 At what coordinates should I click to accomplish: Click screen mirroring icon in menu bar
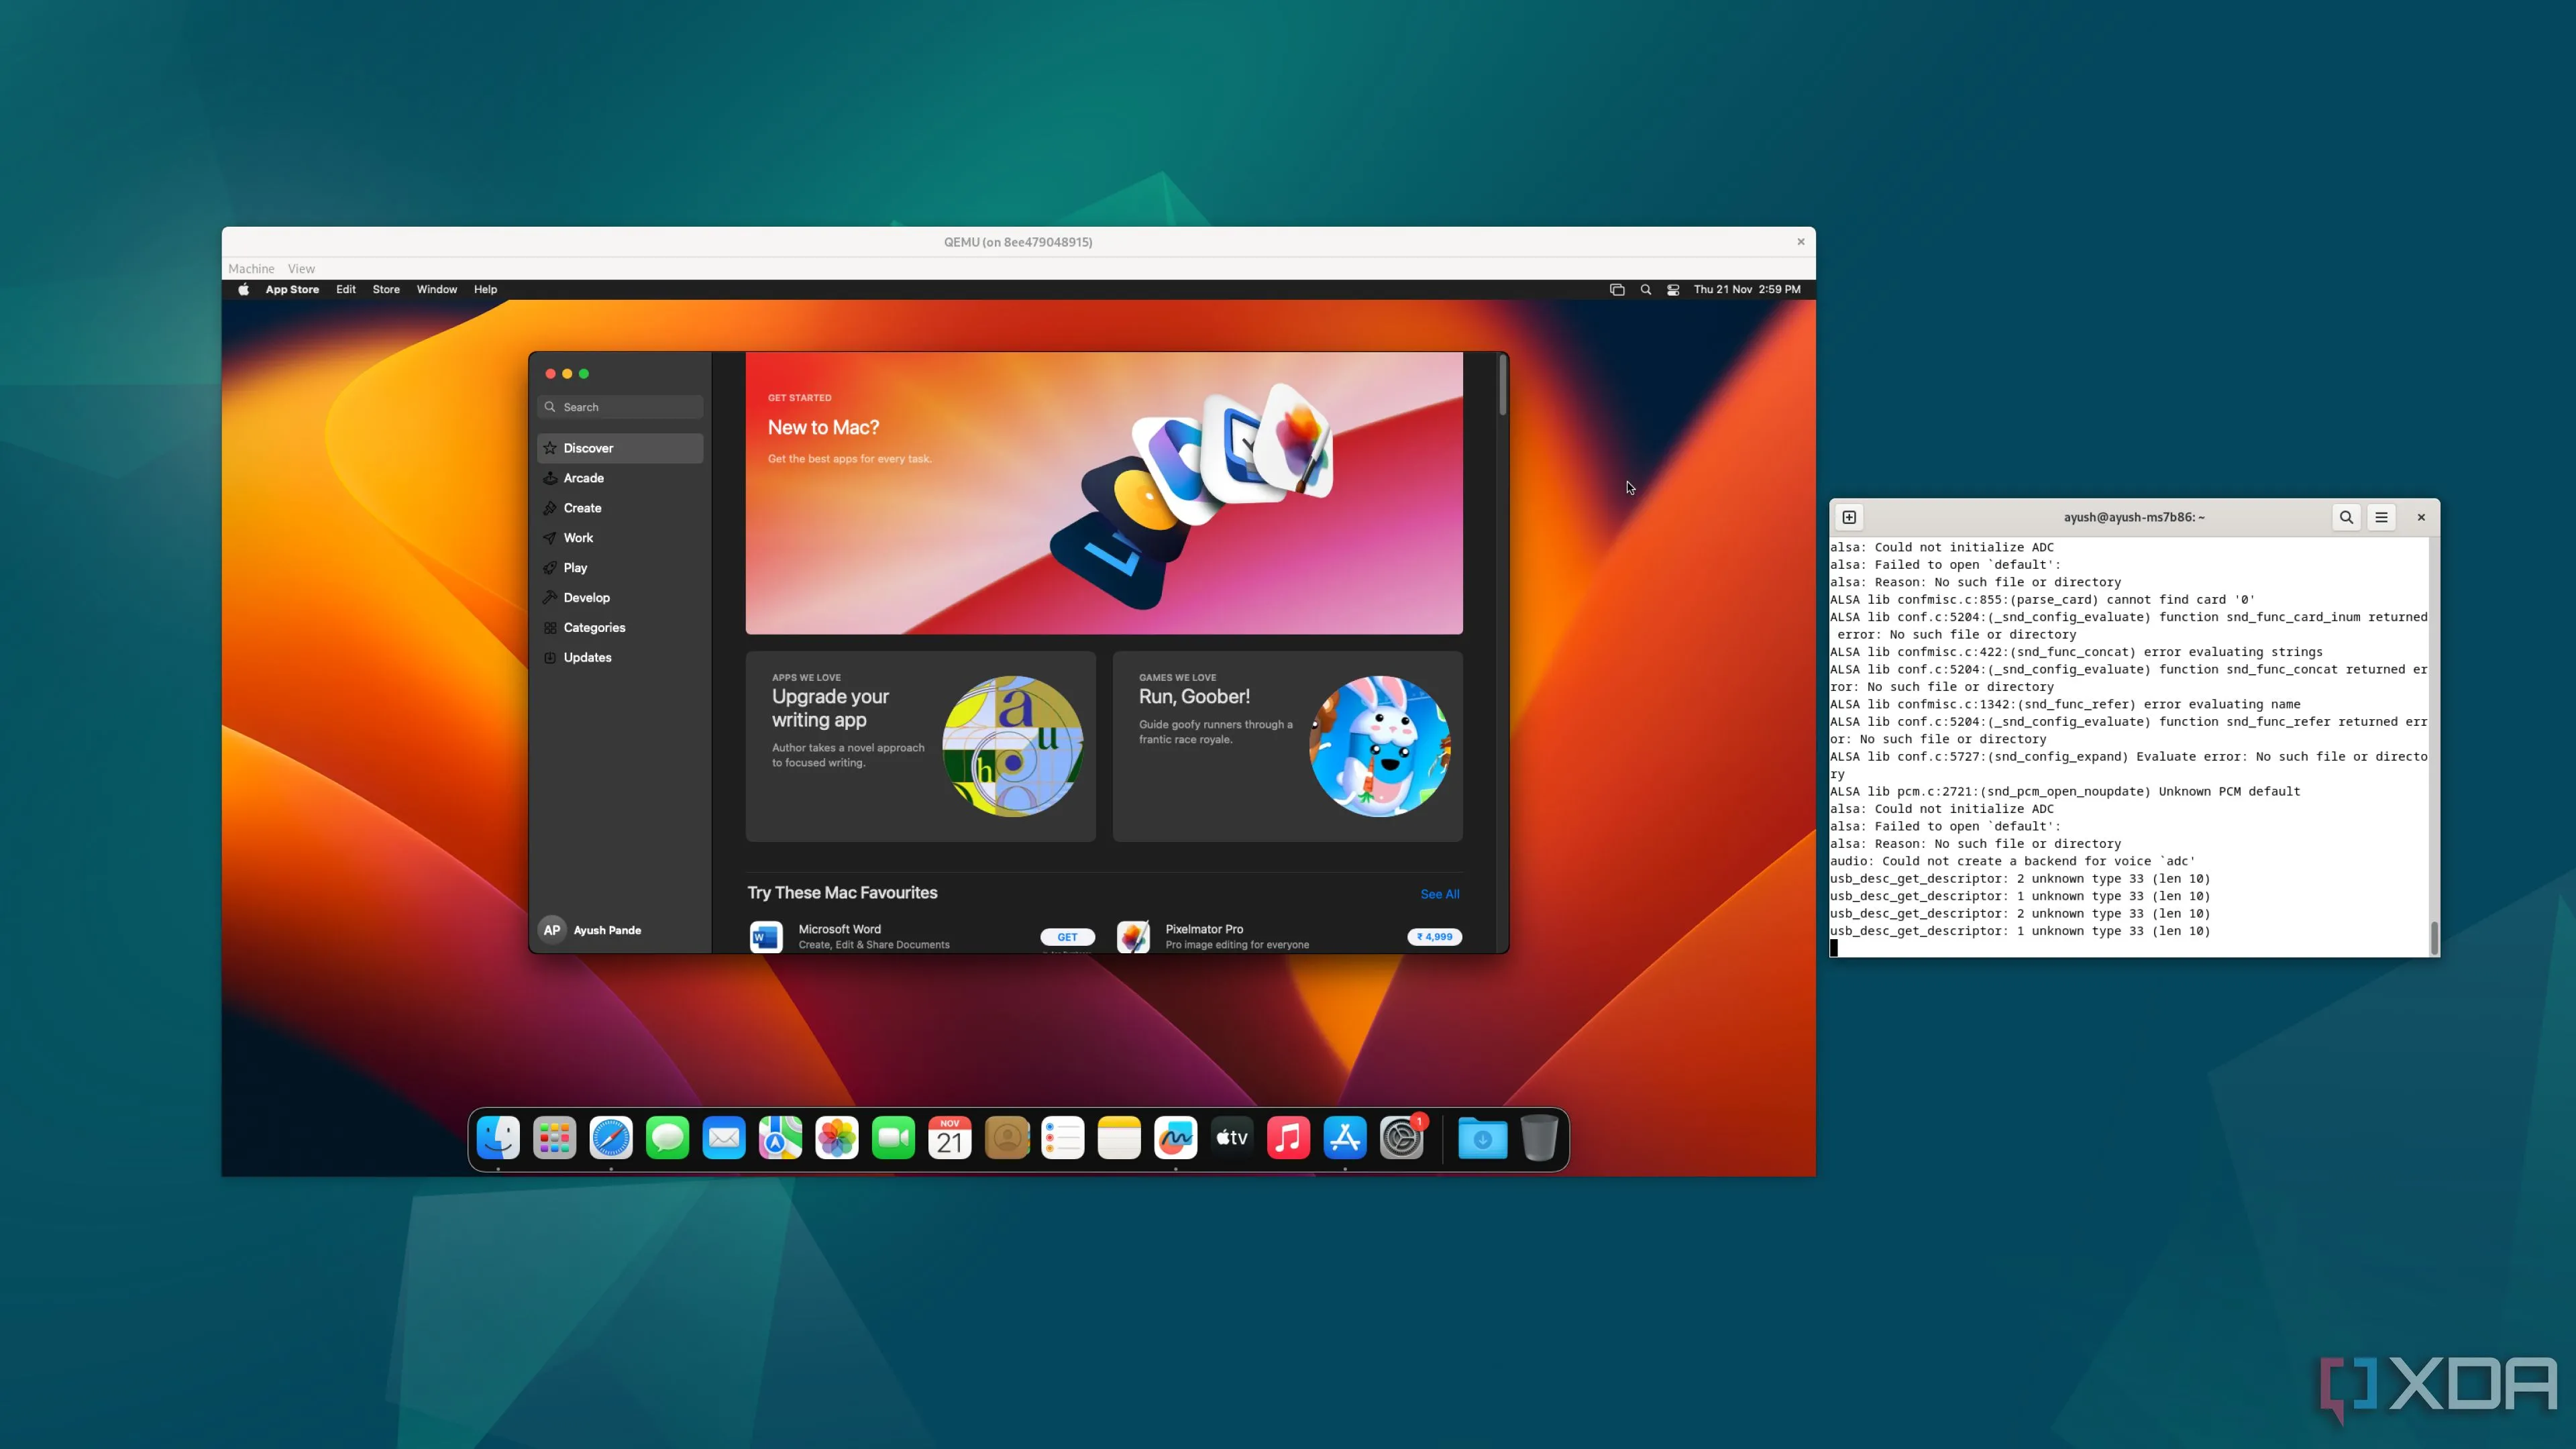[x=1617, y=290]
